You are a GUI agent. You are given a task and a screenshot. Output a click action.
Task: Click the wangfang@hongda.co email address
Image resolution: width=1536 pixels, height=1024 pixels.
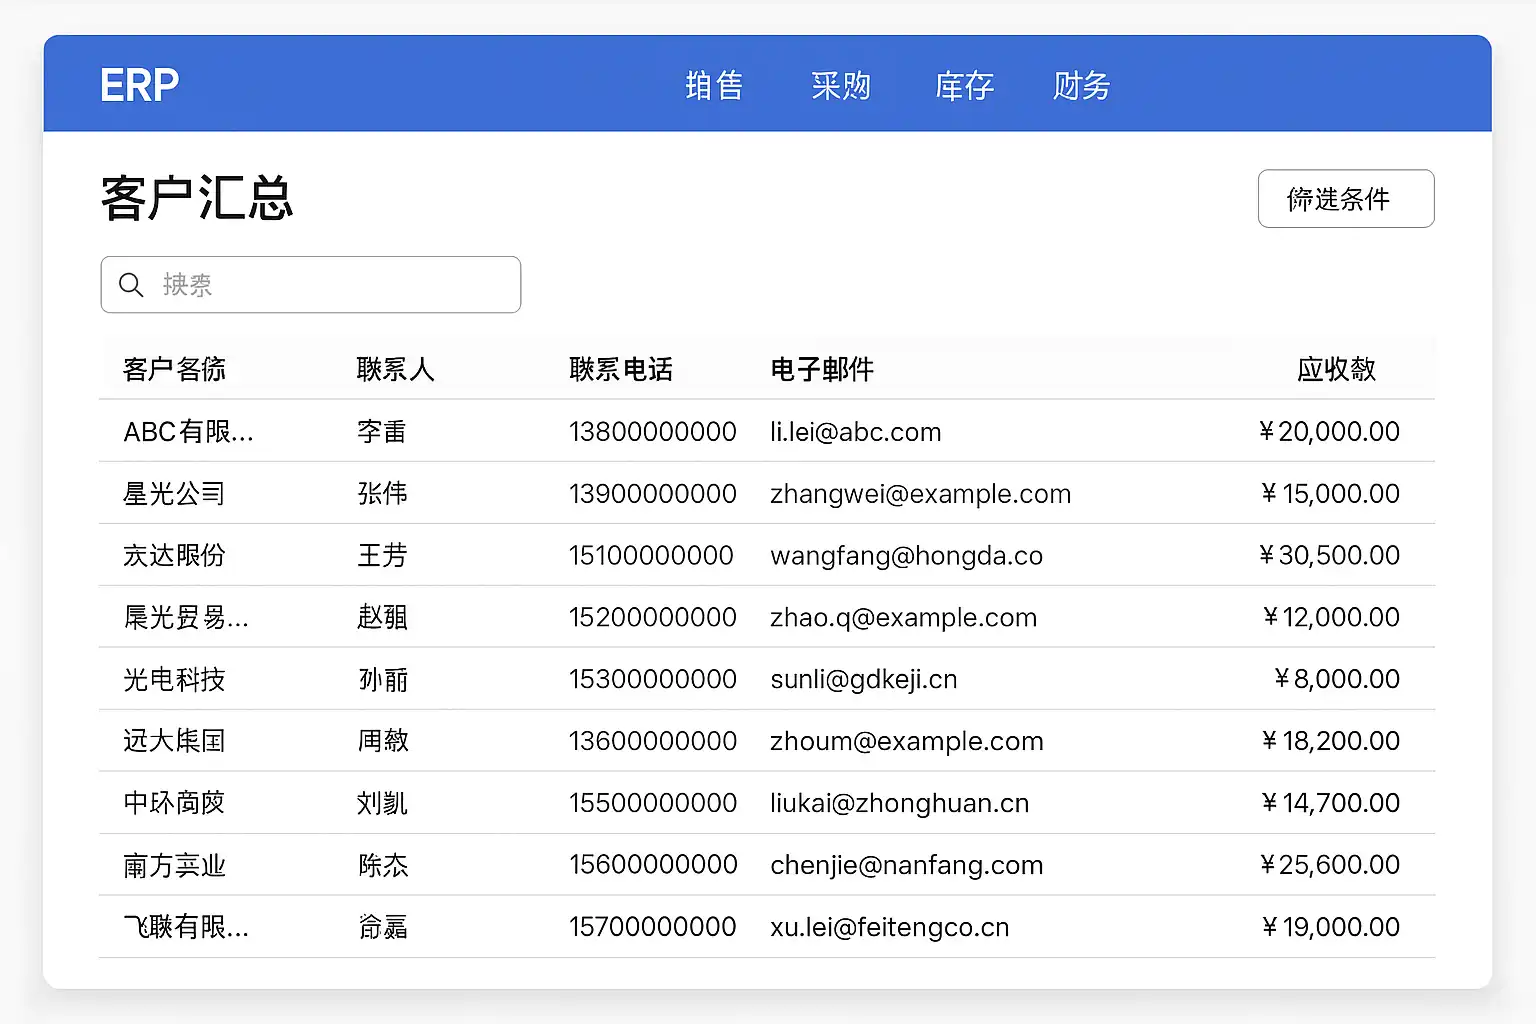[x=906, y=556]
